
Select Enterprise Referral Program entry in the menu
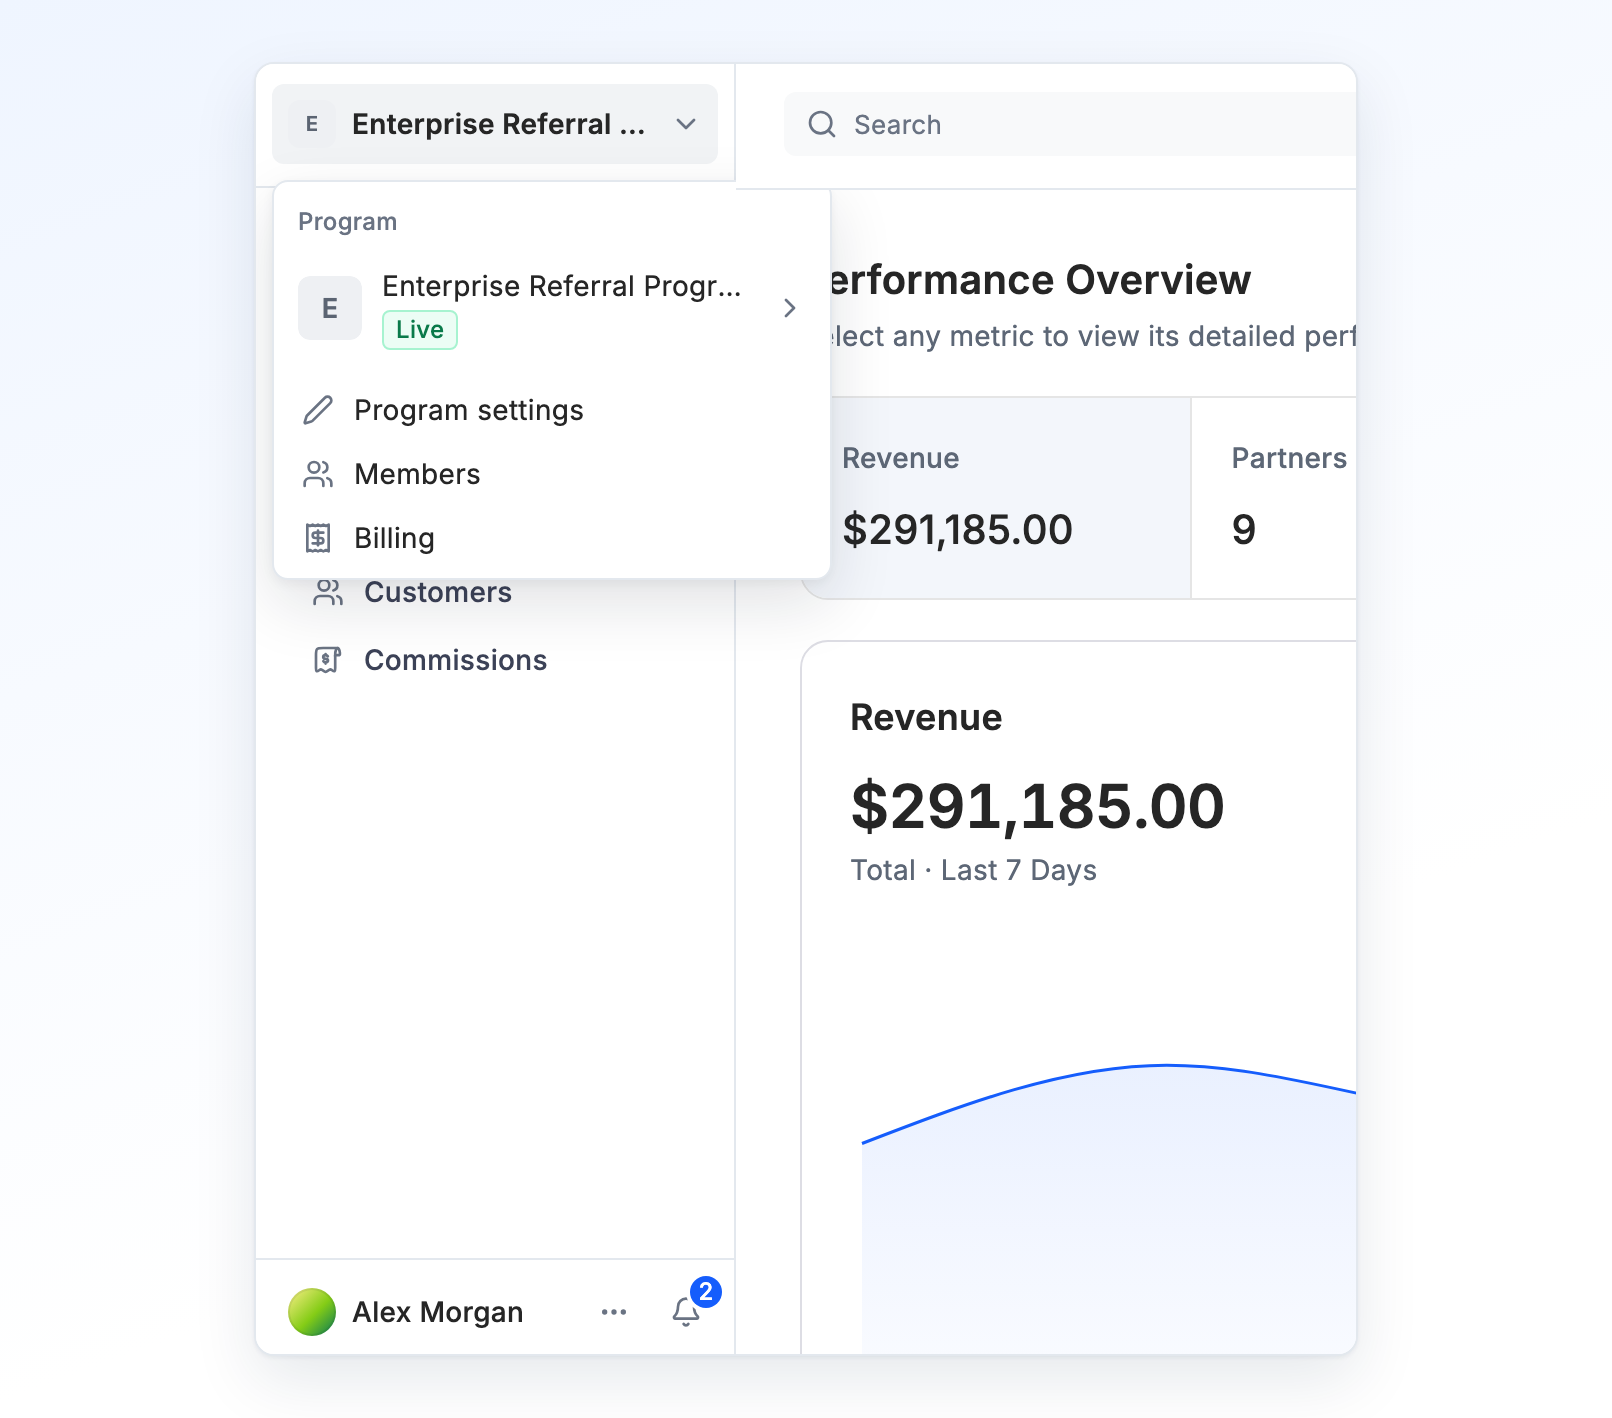(x=551, y=308)
